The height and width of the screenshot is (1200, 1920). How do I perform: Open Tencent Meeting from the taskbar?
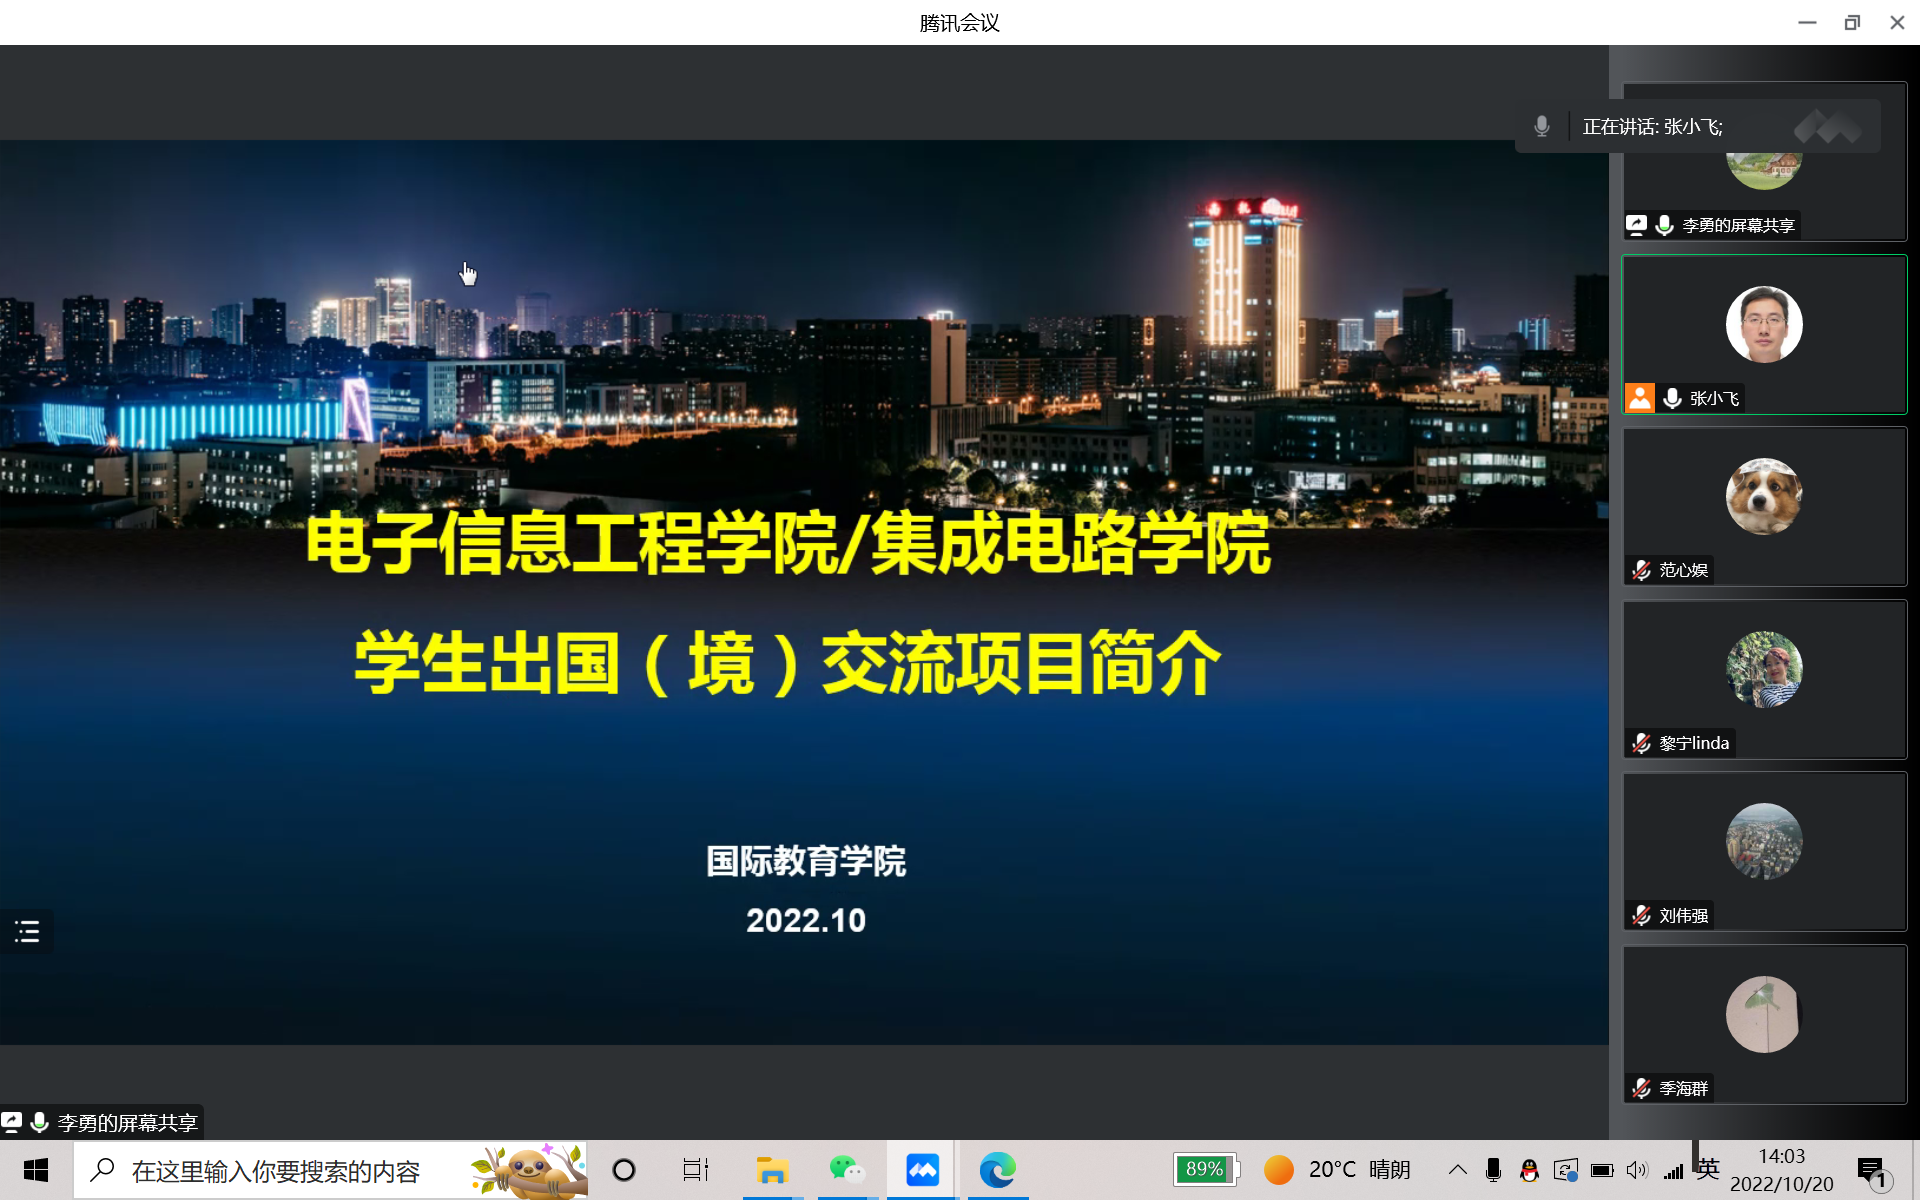922,1170
